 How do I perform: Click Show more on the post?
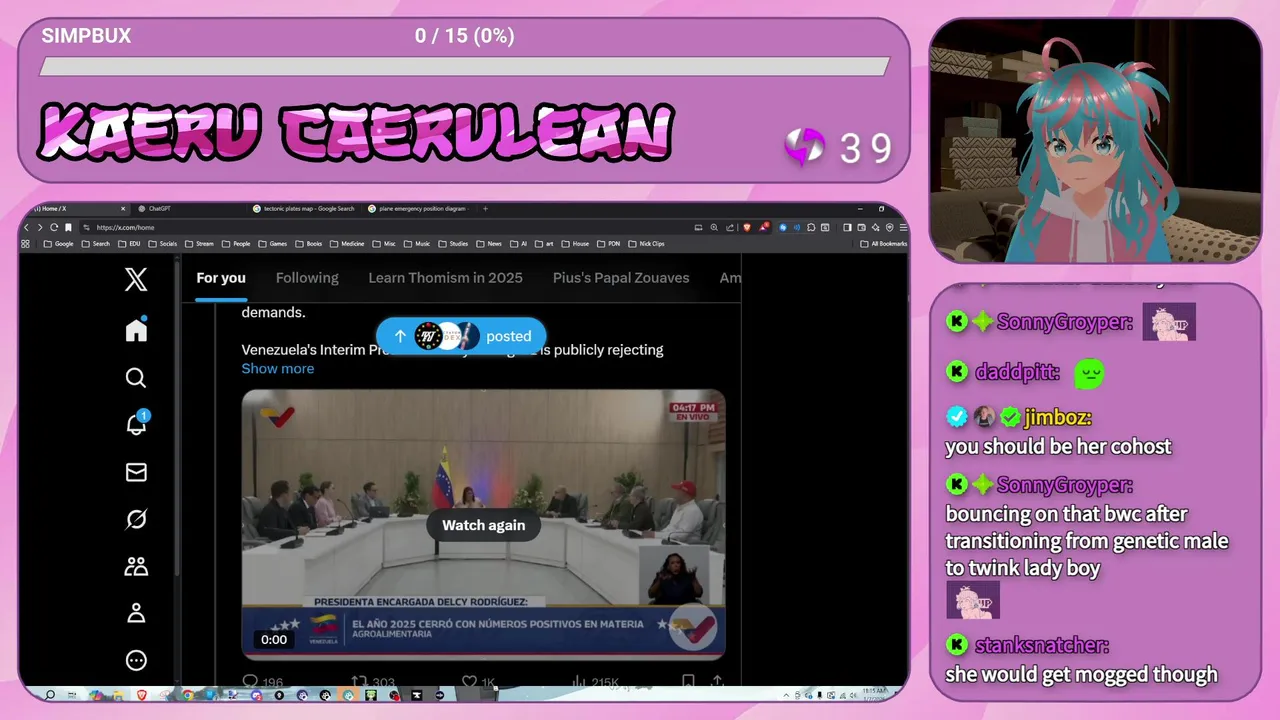click(278, 368)
